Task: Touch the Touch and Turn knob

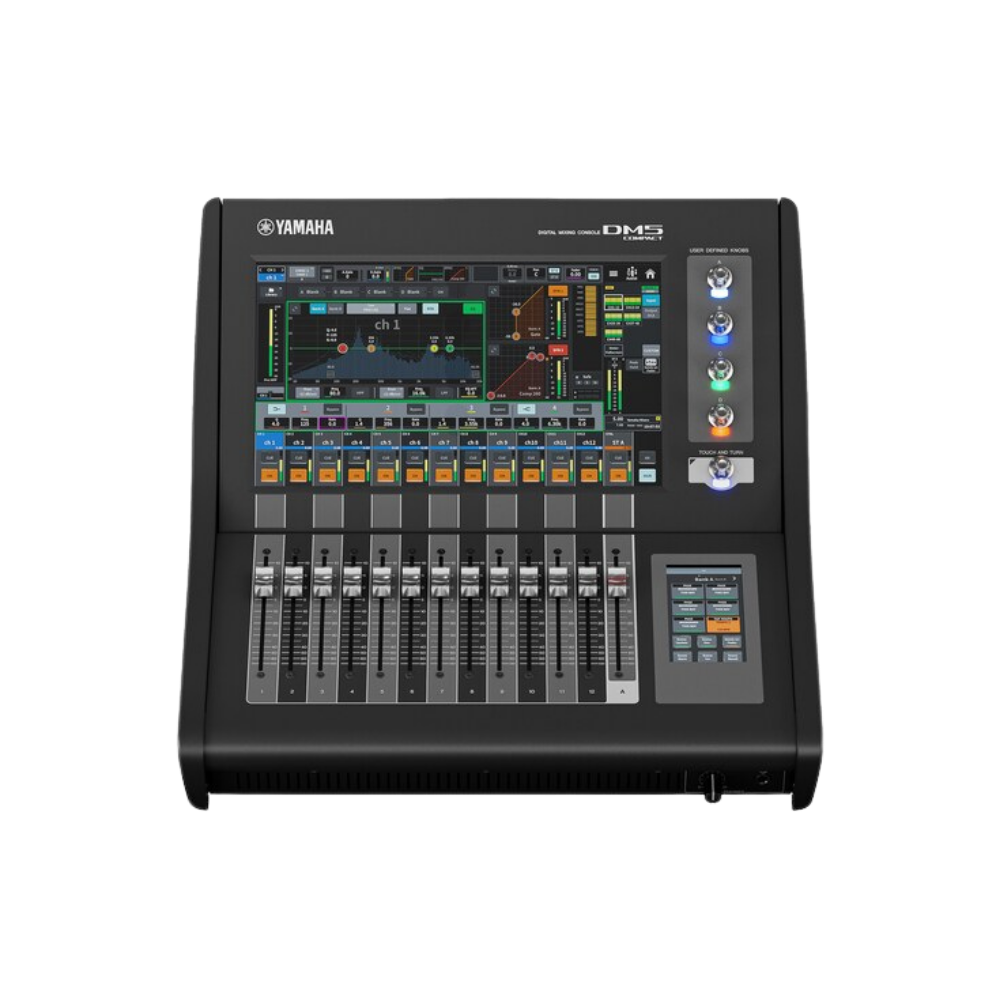Action: [721, 472]
